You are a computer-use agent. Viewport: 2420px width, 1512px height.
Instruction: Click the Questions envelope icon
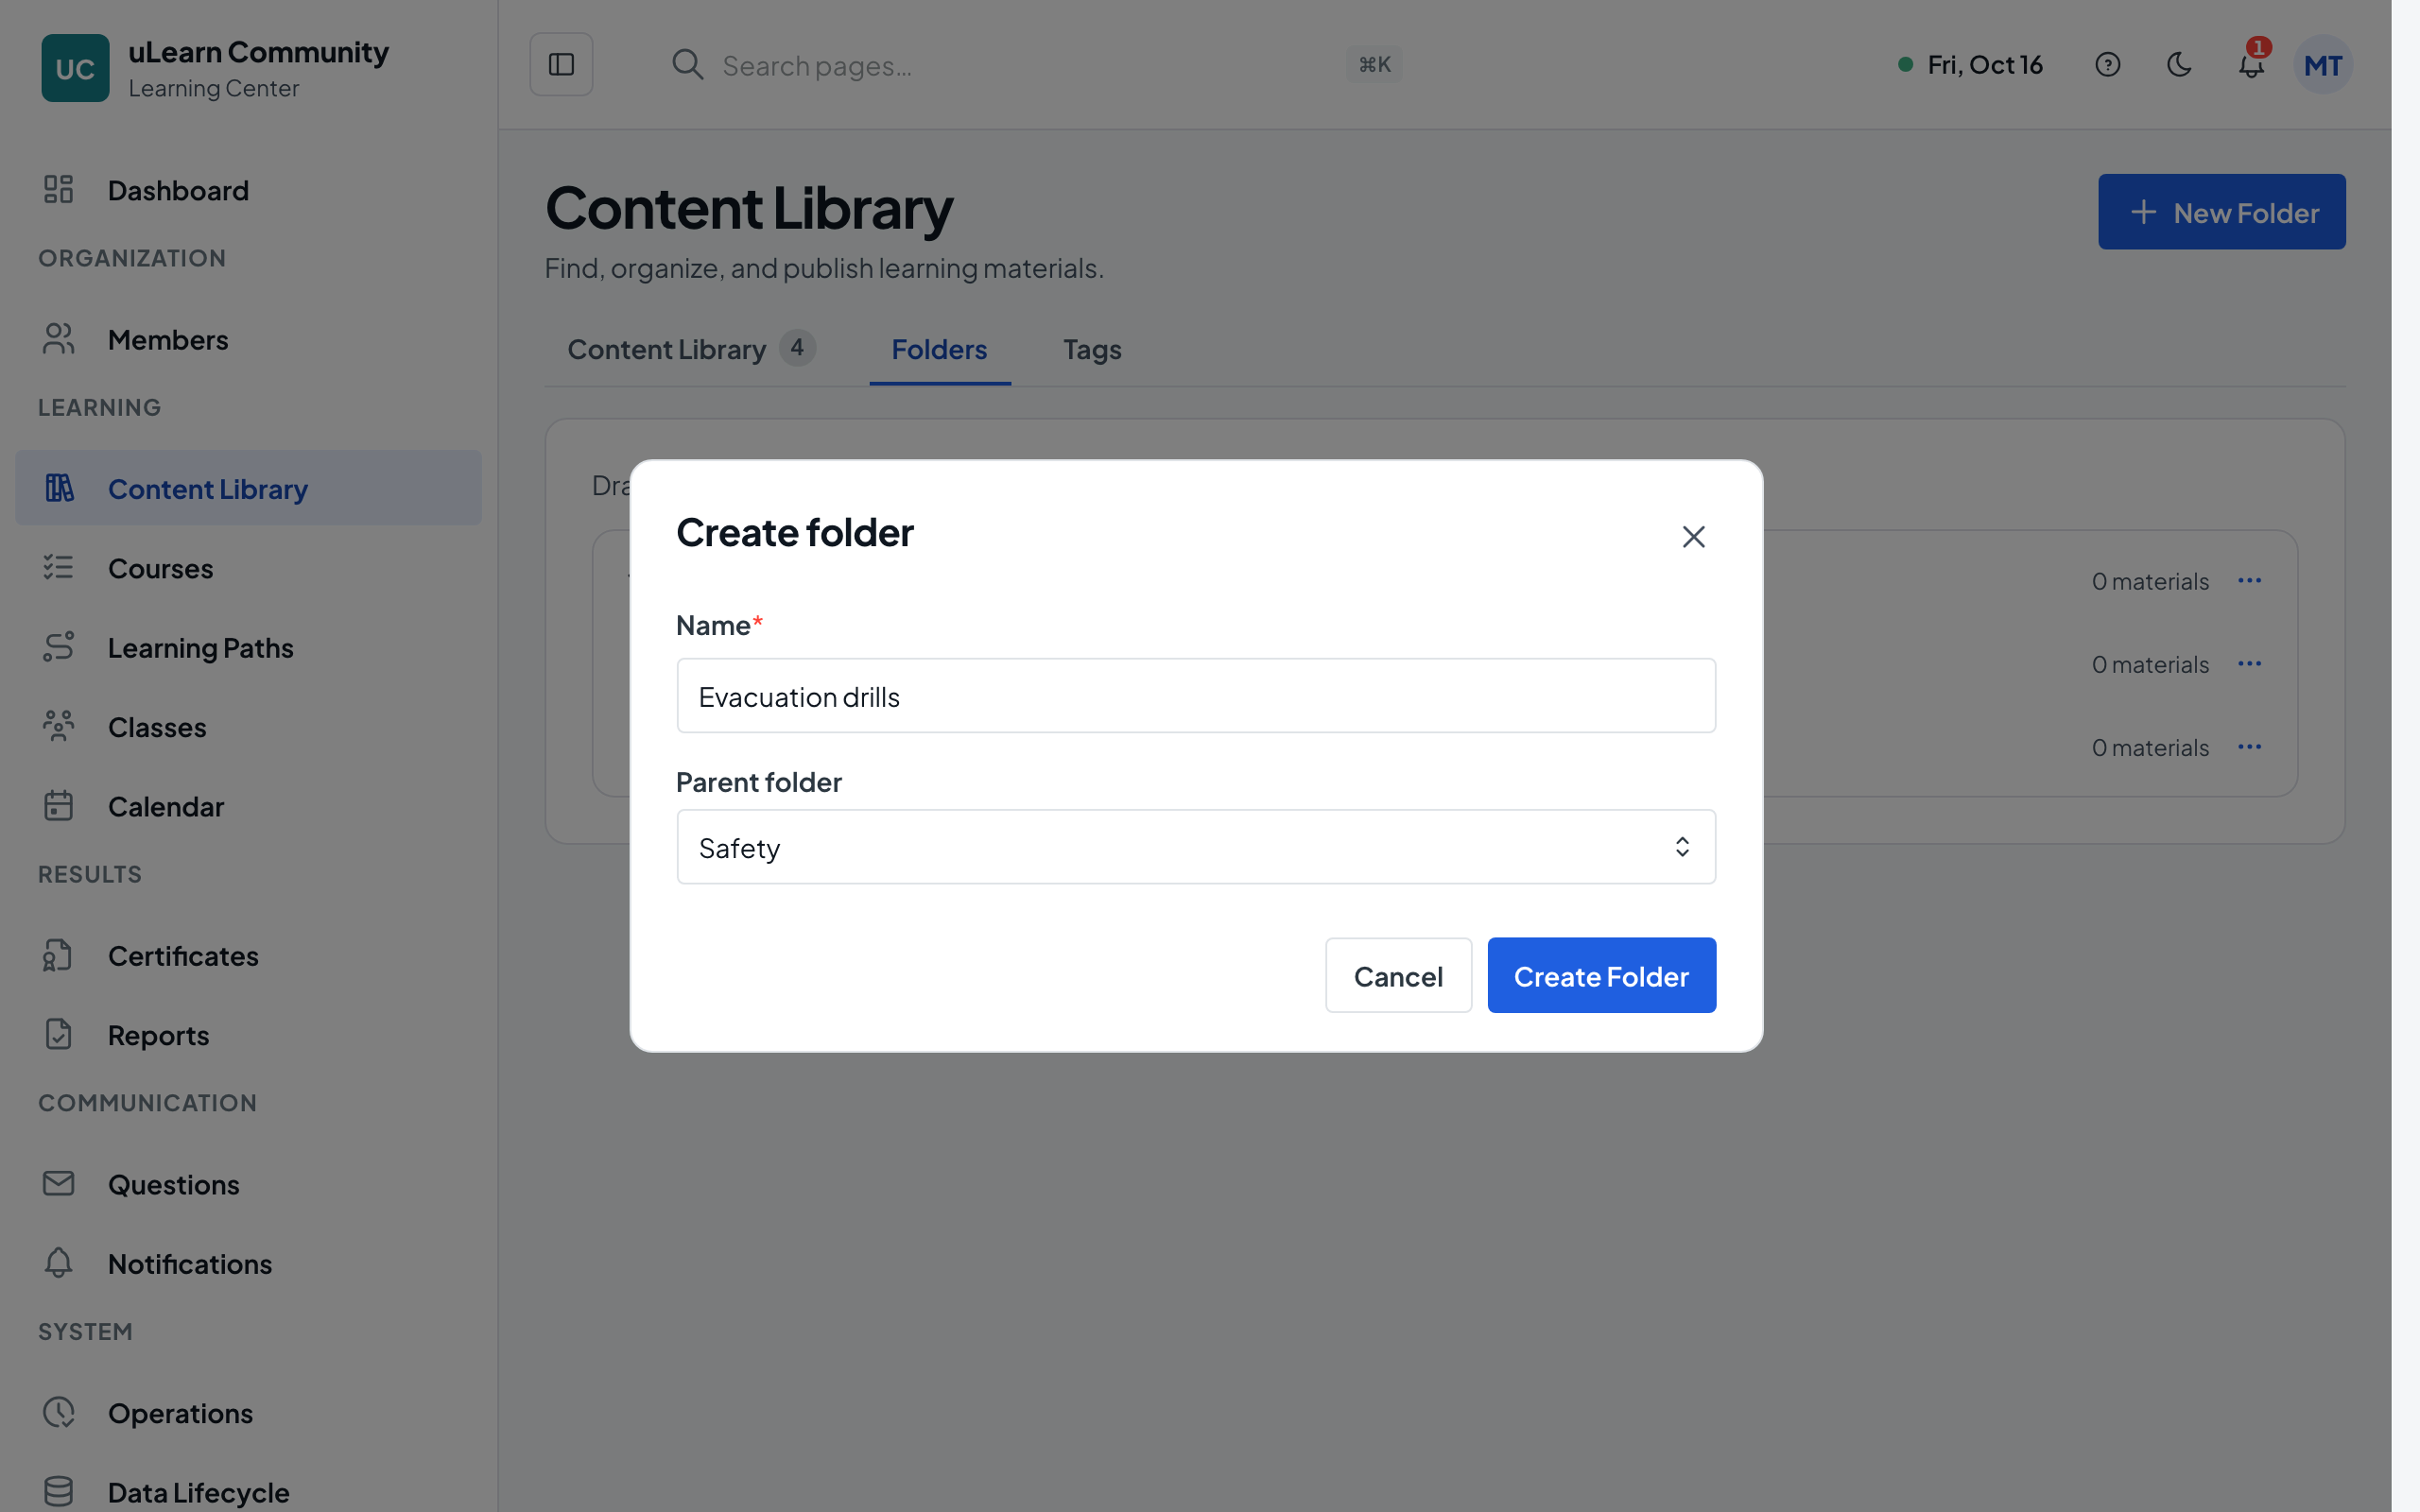[x=59, y=1184]
